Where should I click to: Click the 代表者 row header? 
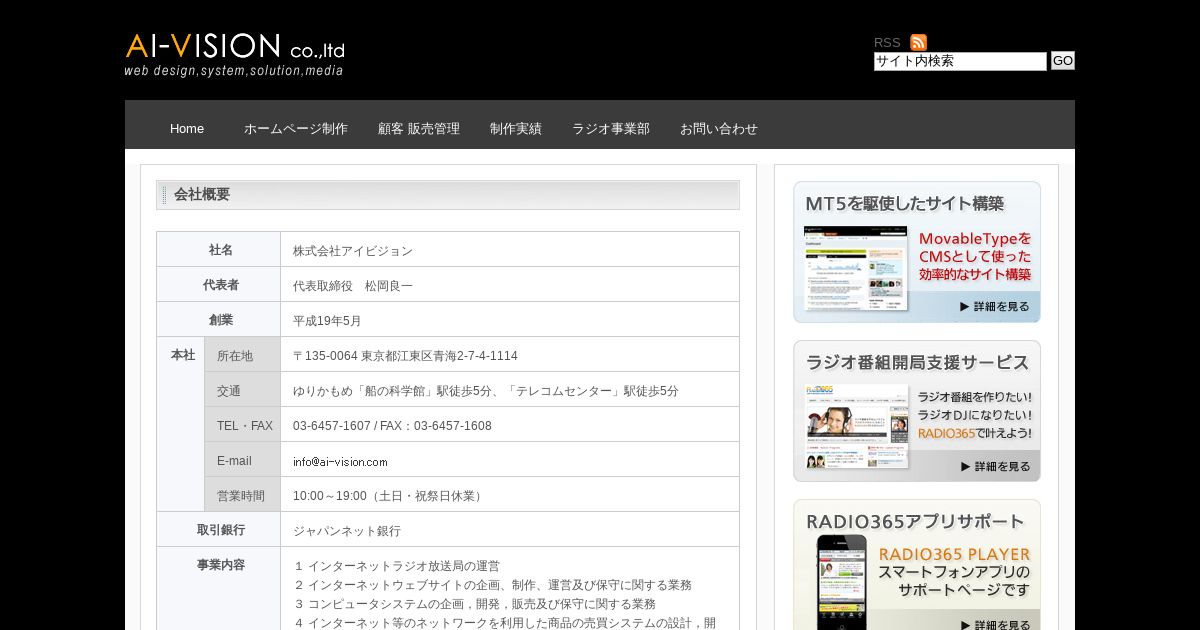click(x=219, y=284)
